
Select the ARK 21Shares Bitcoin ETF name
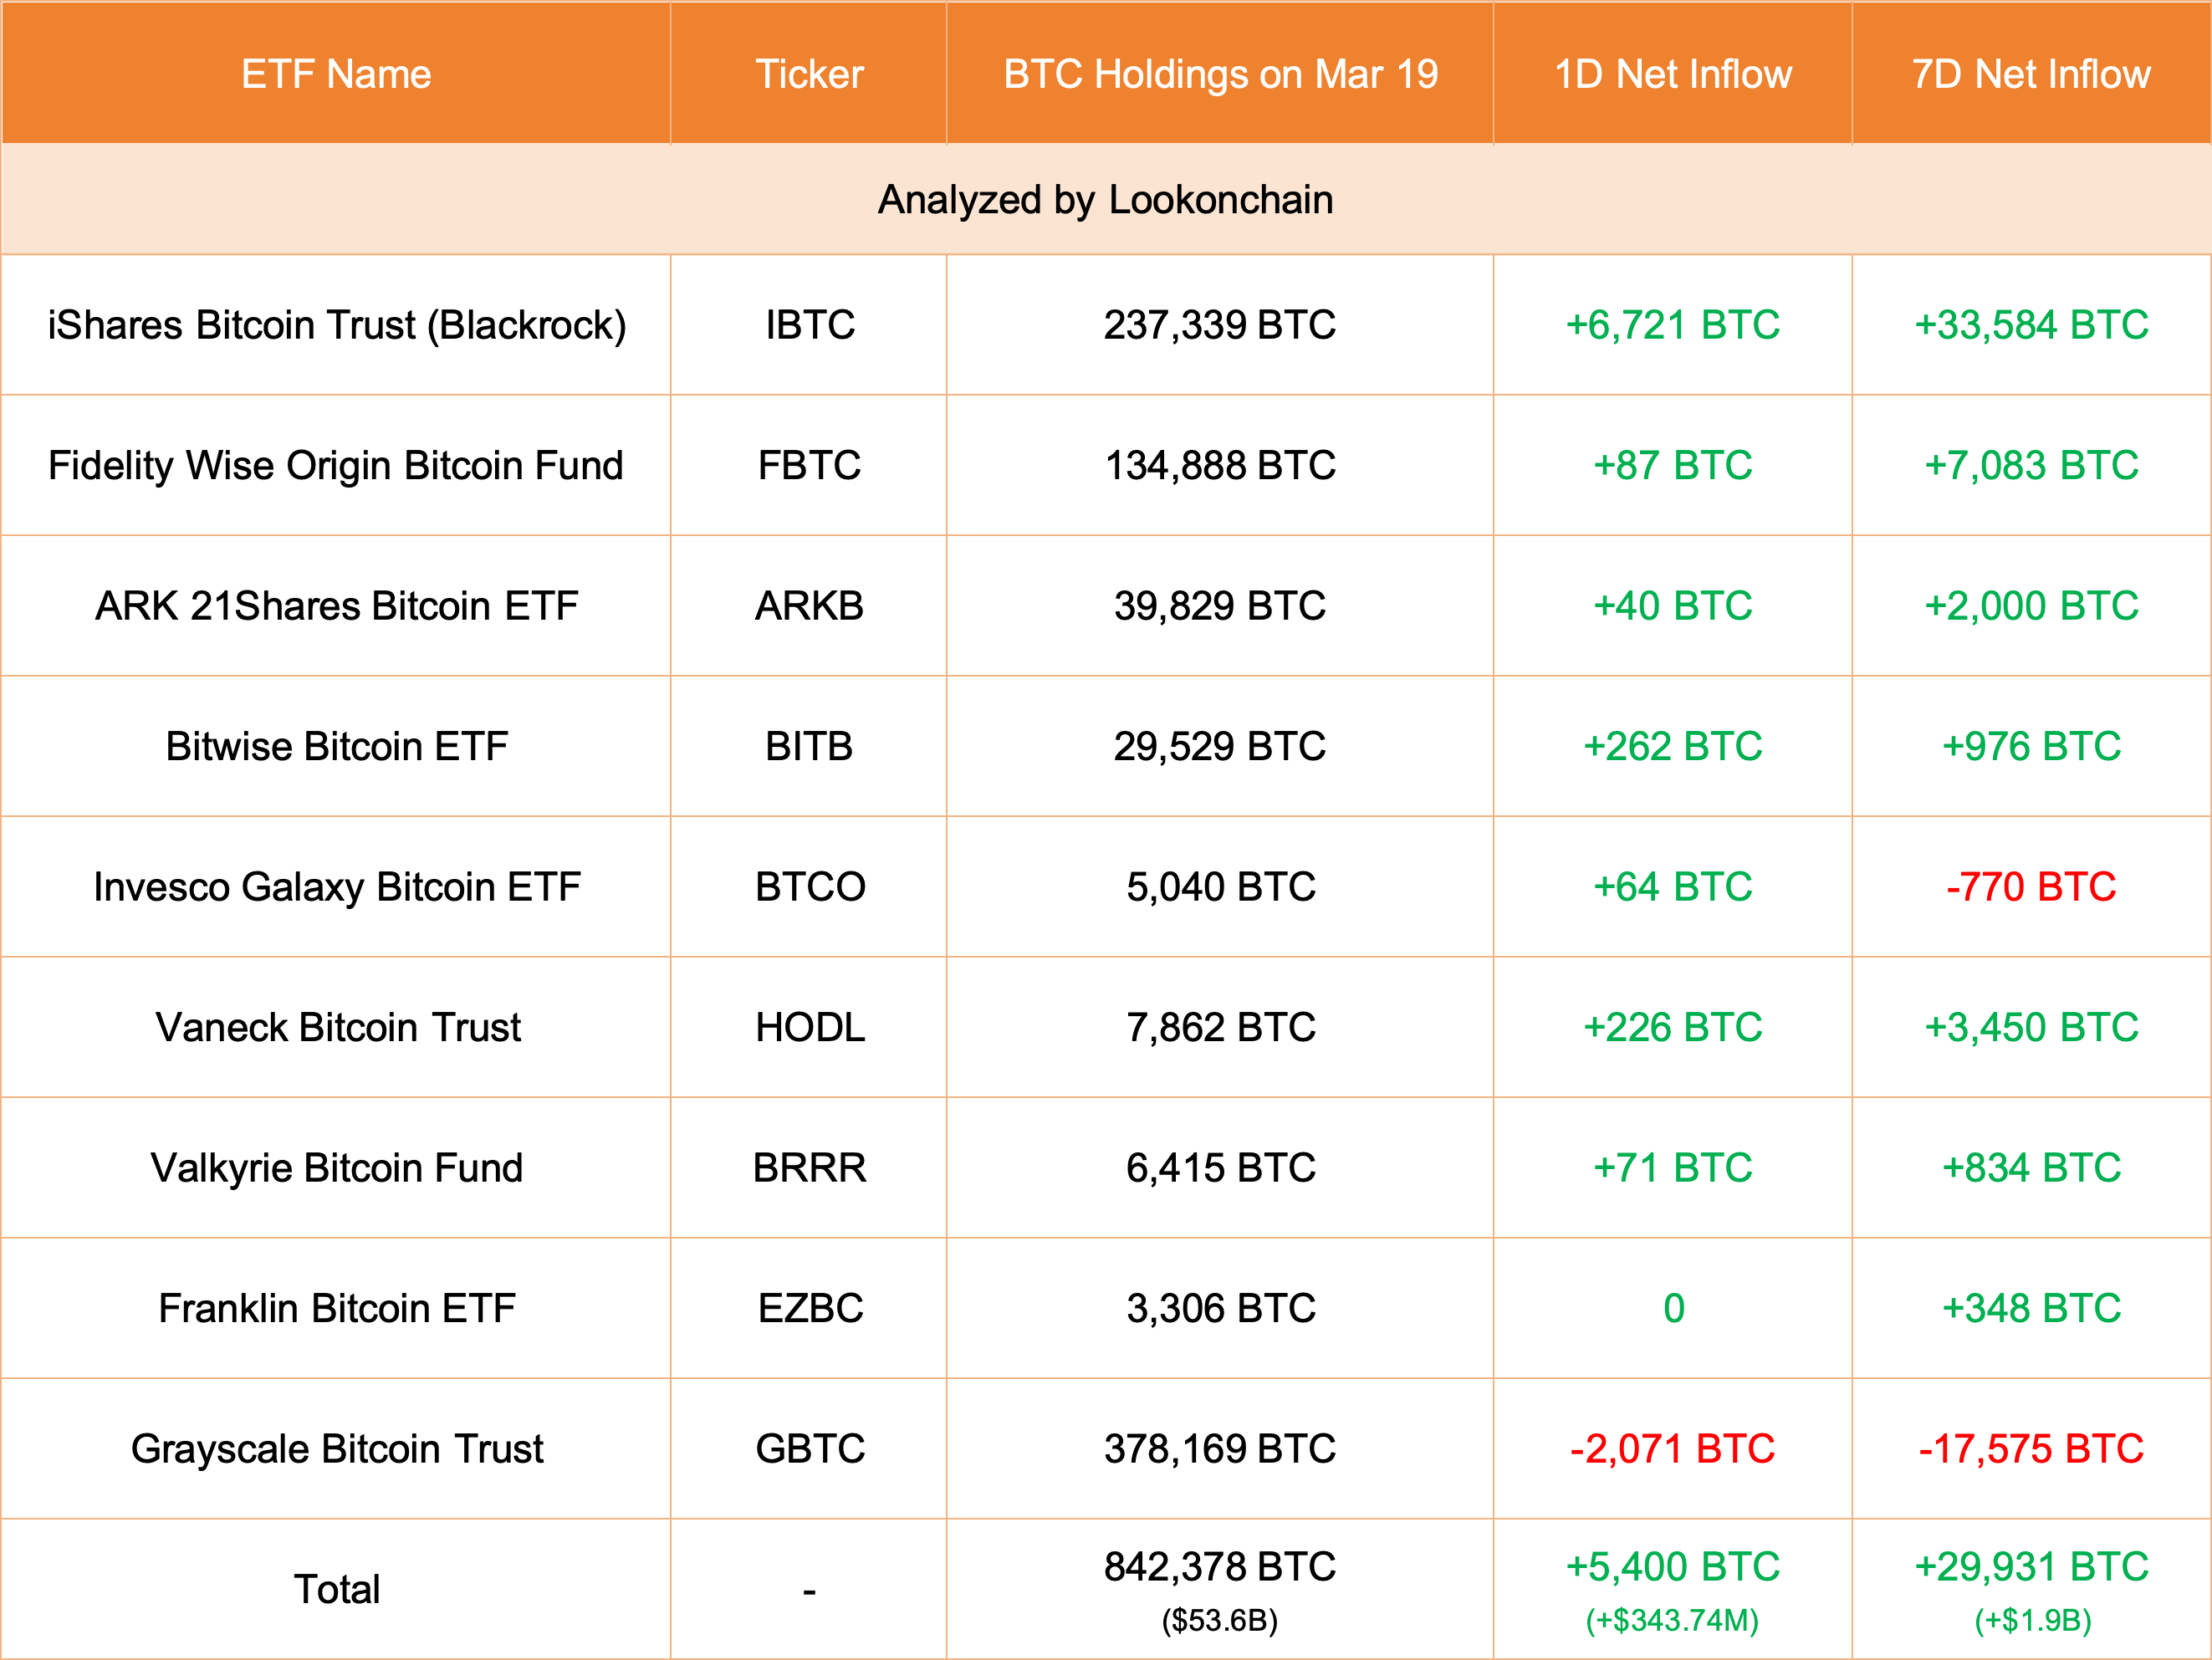pos(337,606)
